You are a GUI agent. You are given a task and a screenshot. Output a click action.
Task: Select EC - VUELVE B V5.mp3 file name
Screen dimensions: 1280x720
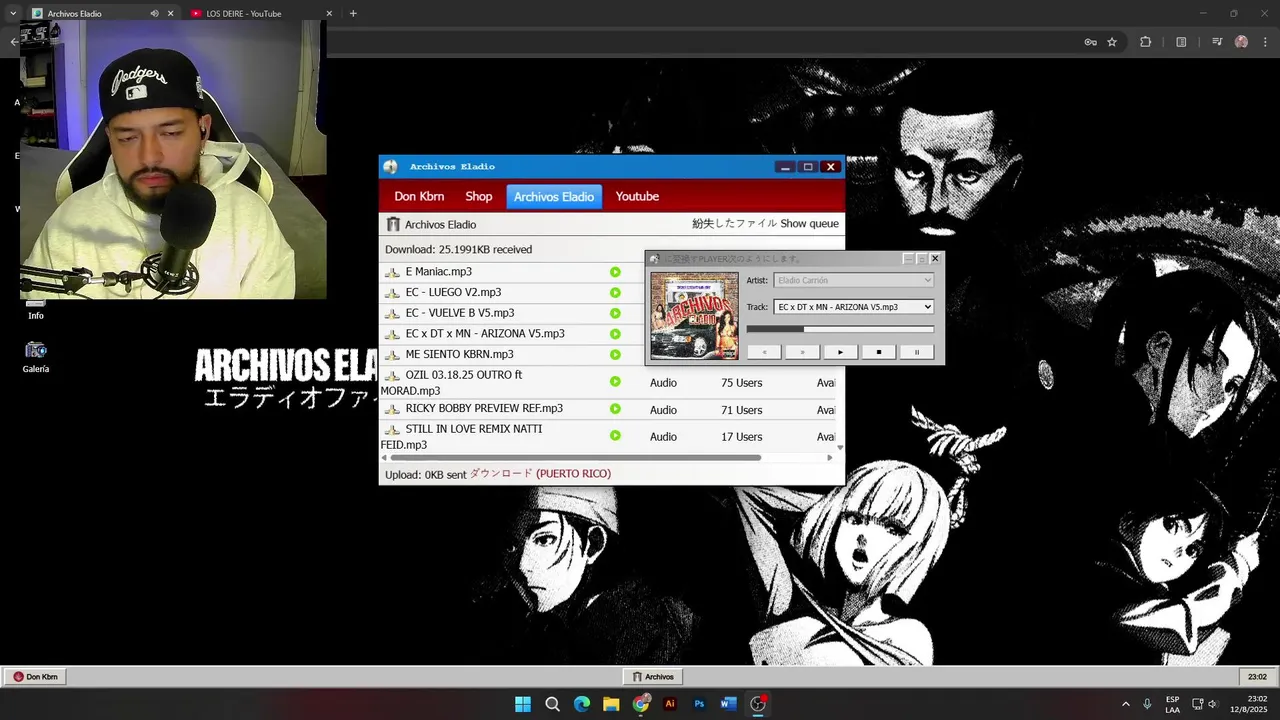click(x=460, y=313)
